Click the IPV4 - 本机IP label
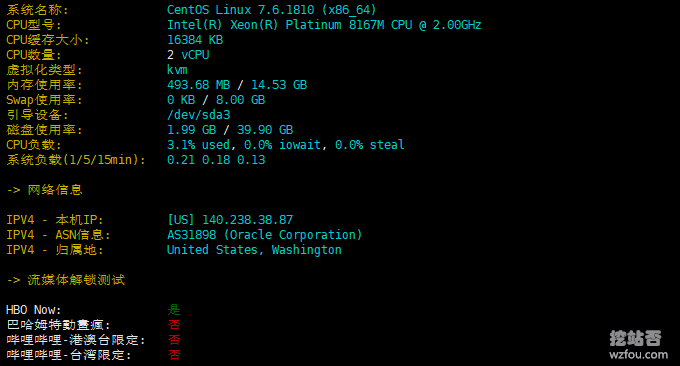The height and width of the screenshot is (366, 680). [55, 219]
